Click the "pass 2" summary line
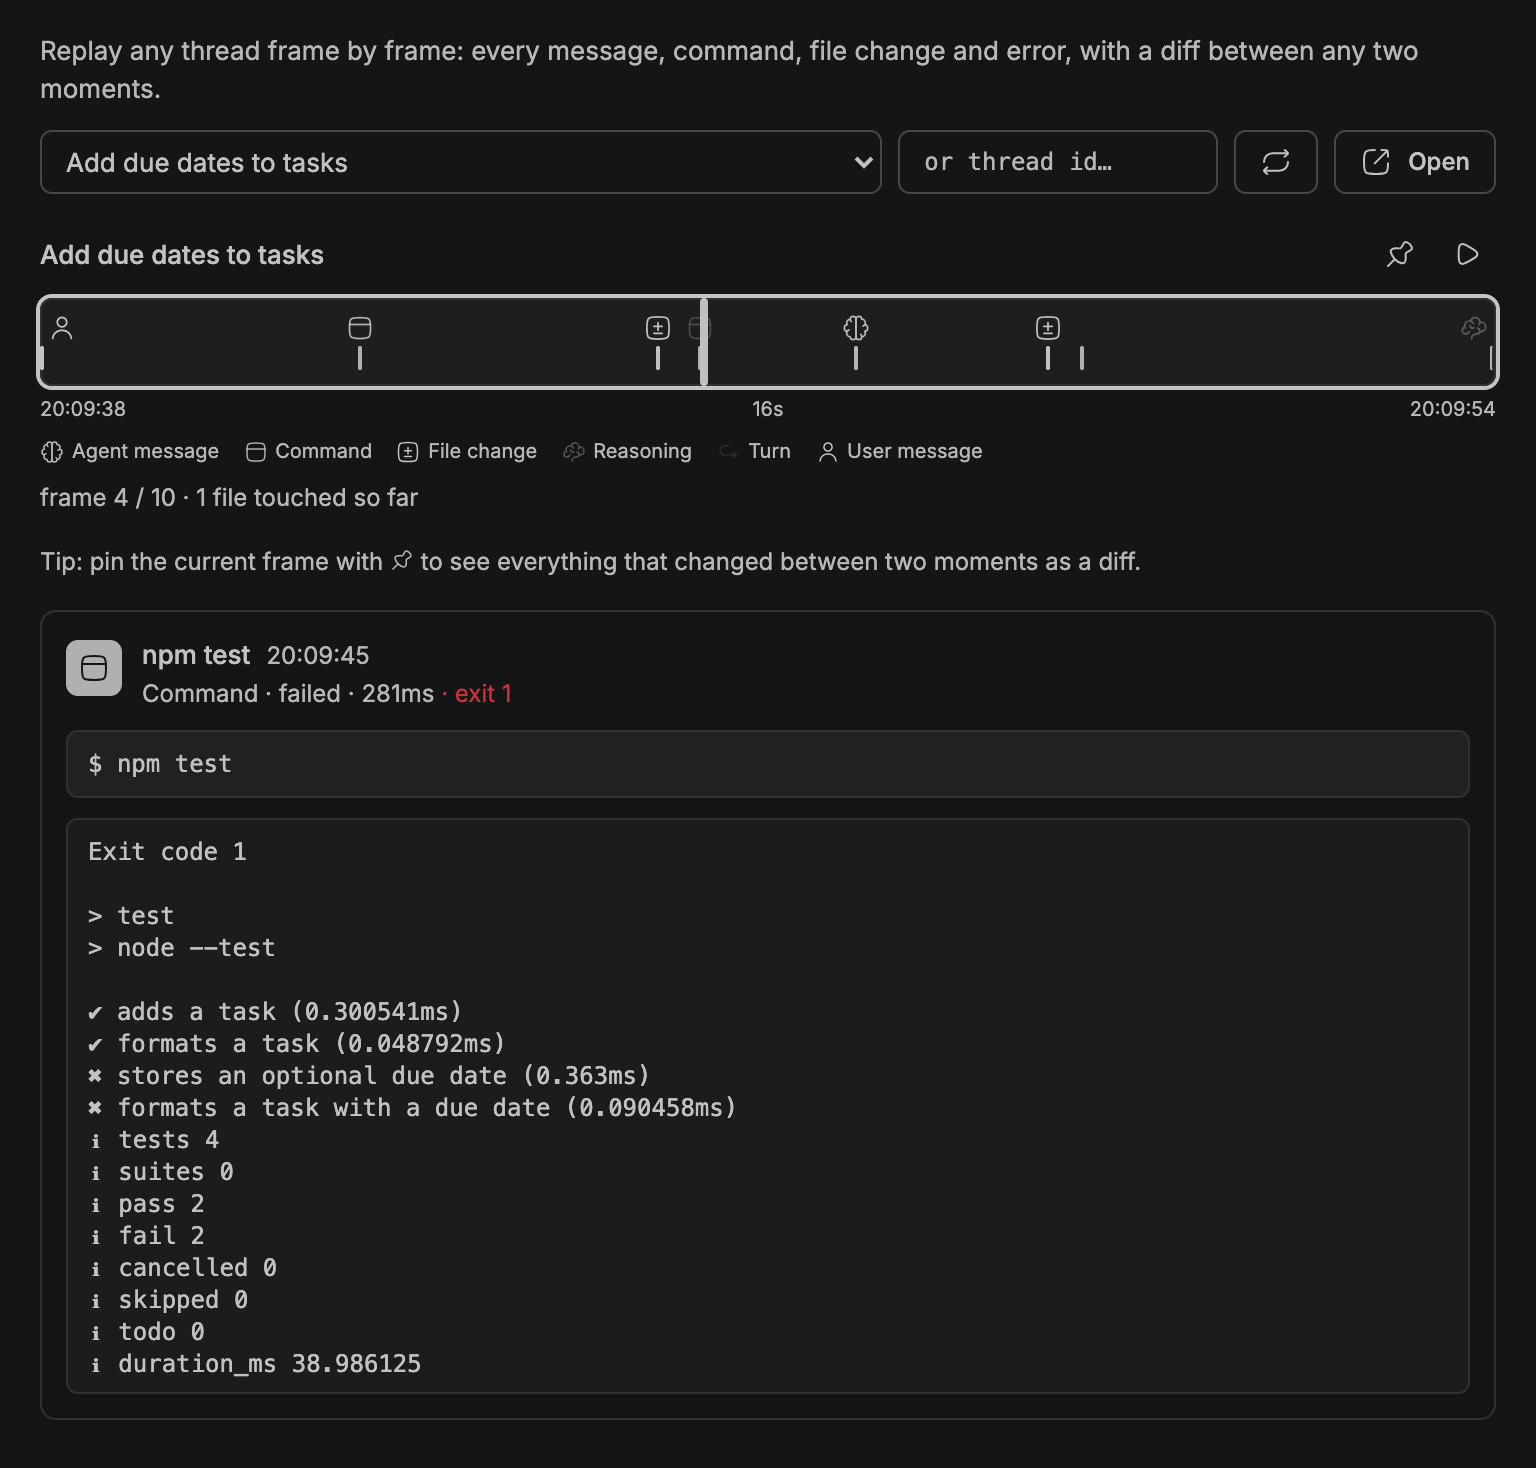The image size is (1536, 1468). (147, 1204)
